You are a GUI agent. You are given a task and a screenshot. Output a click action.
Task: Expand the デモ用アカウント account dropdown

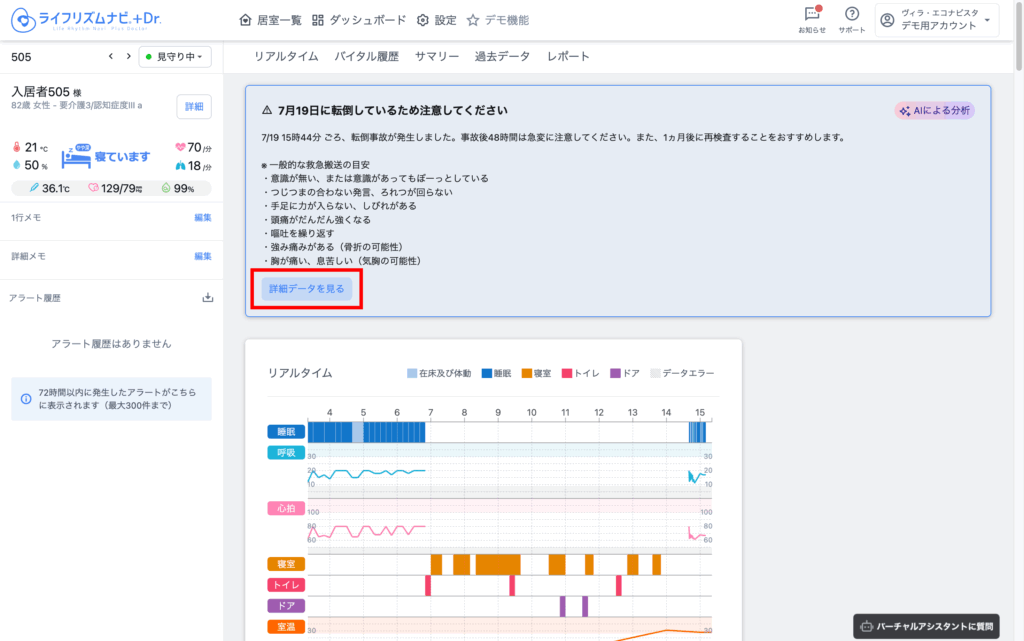click(x=936, y=20)
